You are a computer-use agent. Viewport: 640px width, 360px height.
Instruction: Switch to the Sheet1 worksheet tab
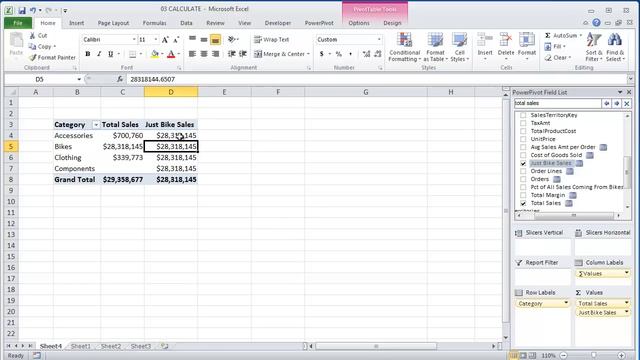coord(80,346)
